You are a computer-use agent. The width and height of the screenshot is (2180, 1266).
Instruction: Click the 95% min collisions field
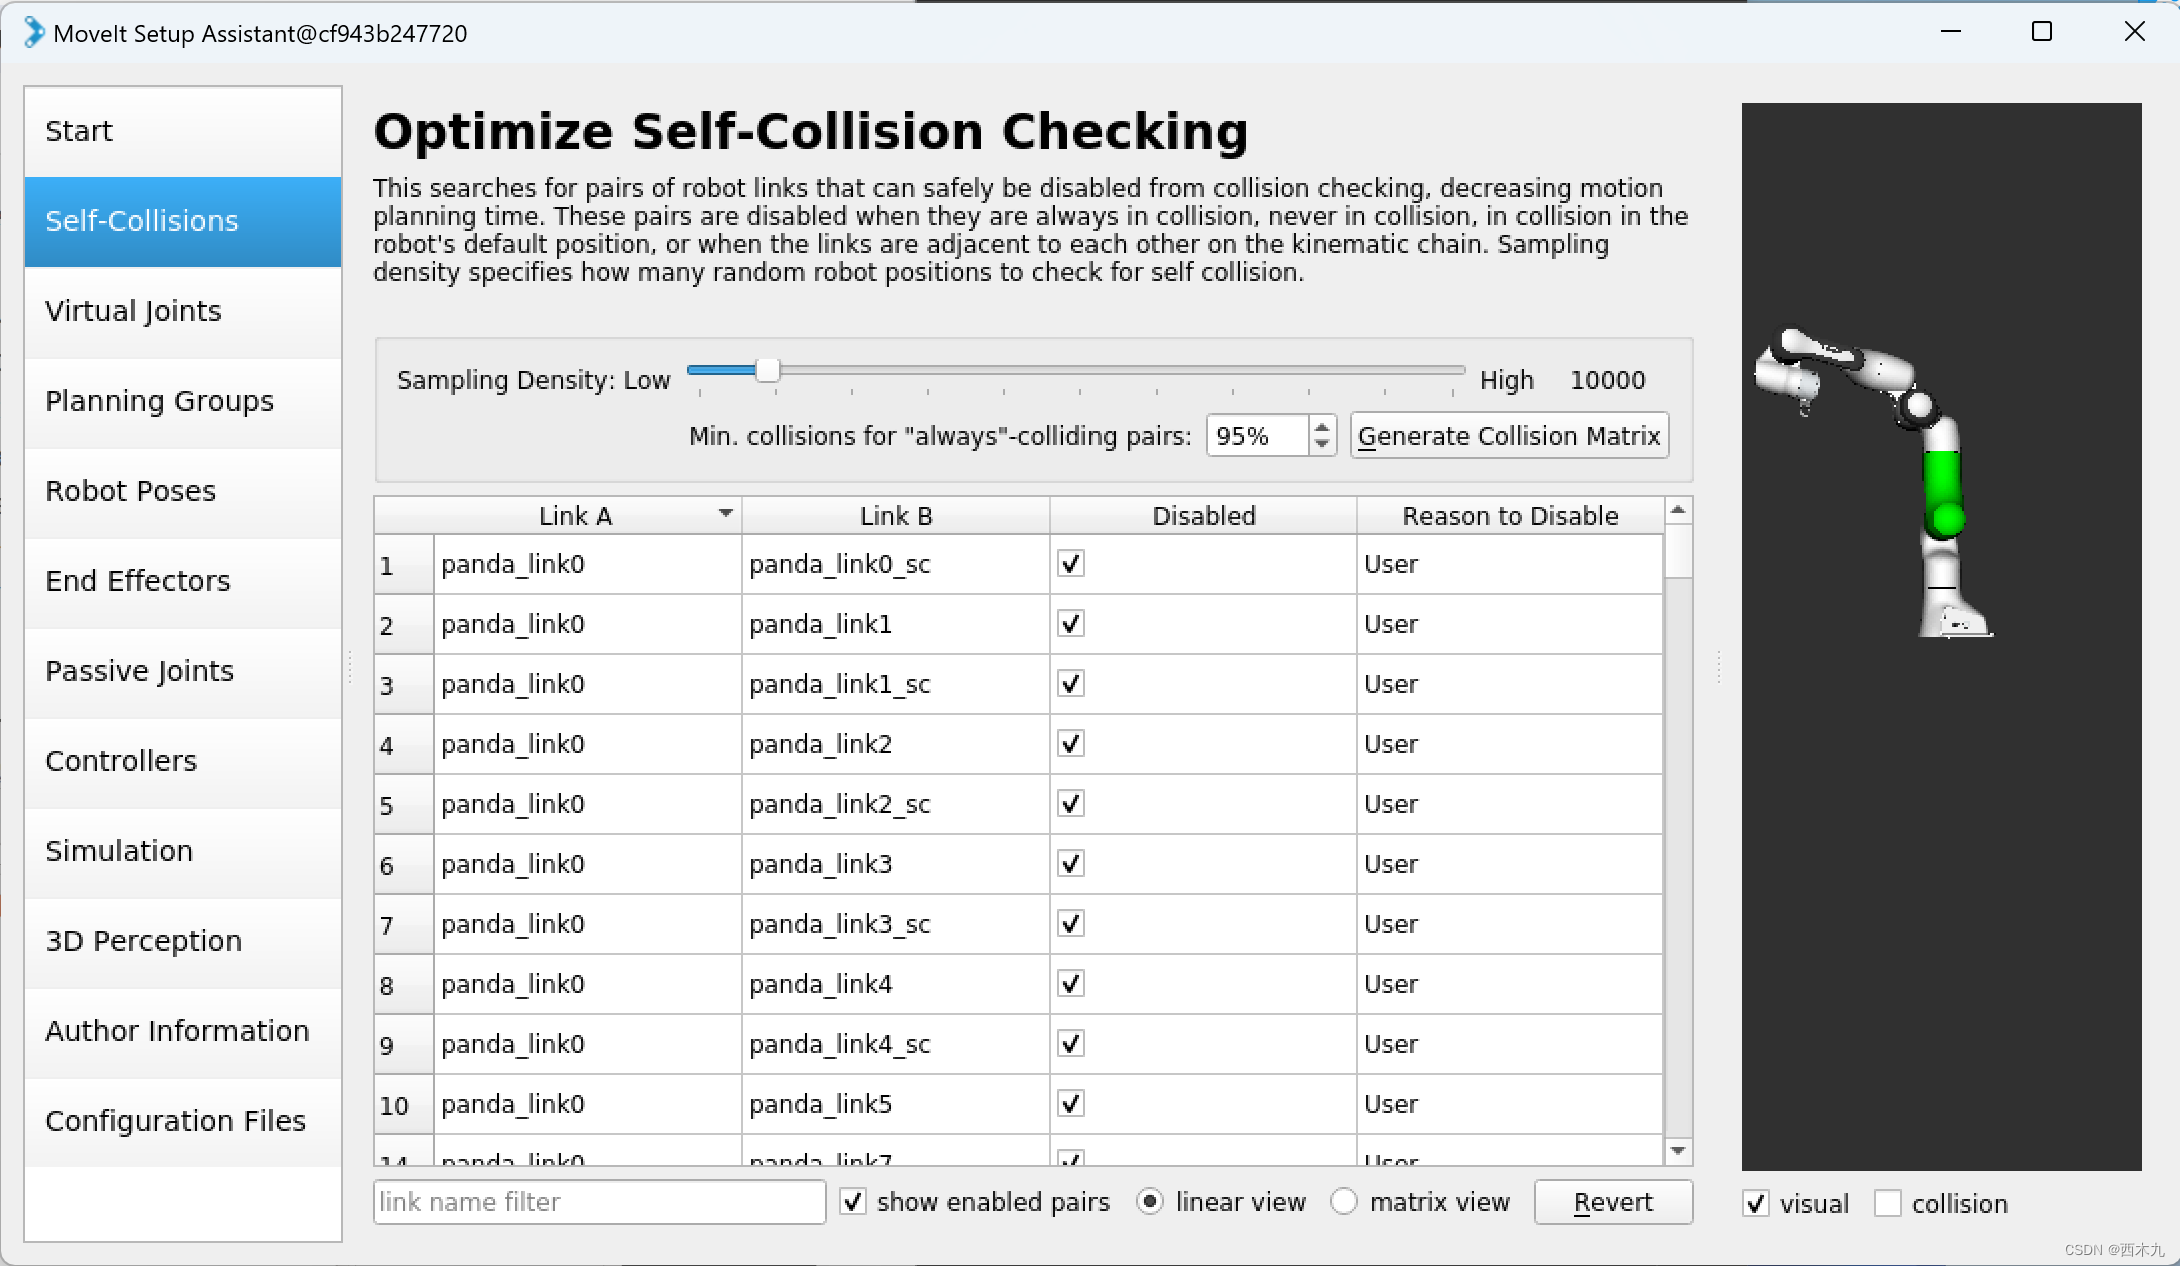coord(1258,436)
